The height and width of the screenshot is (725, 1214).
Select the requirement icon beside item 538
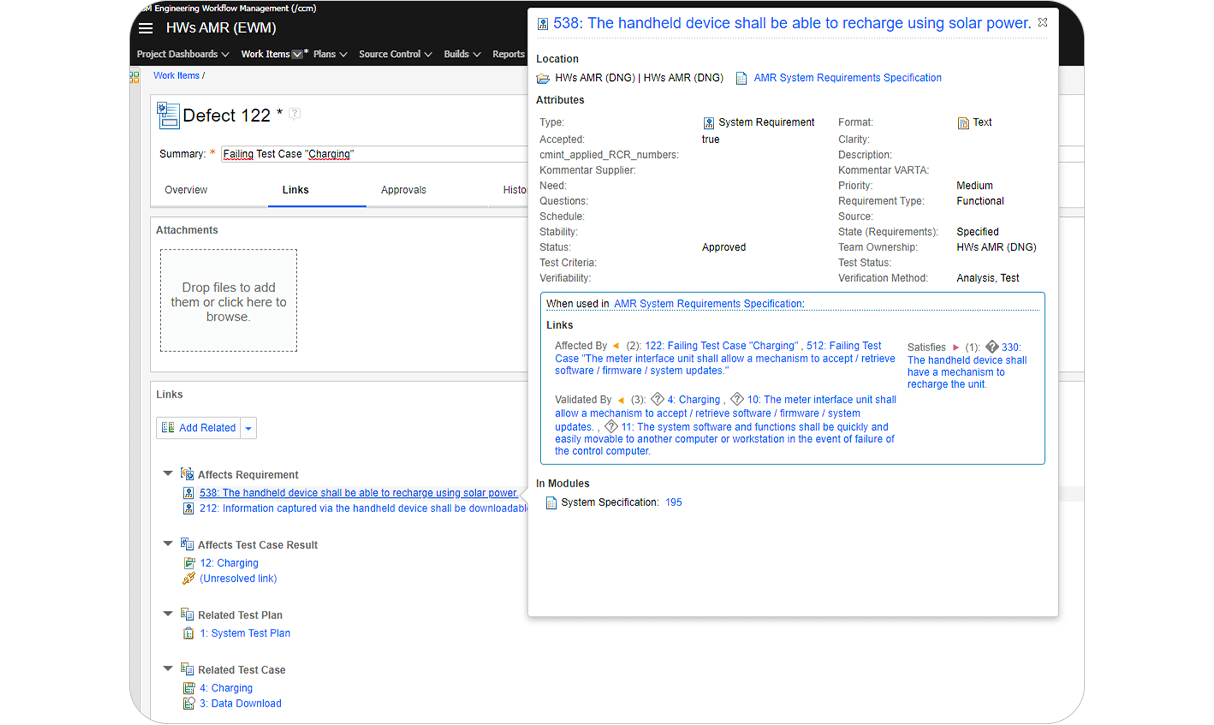coord(189,492)
